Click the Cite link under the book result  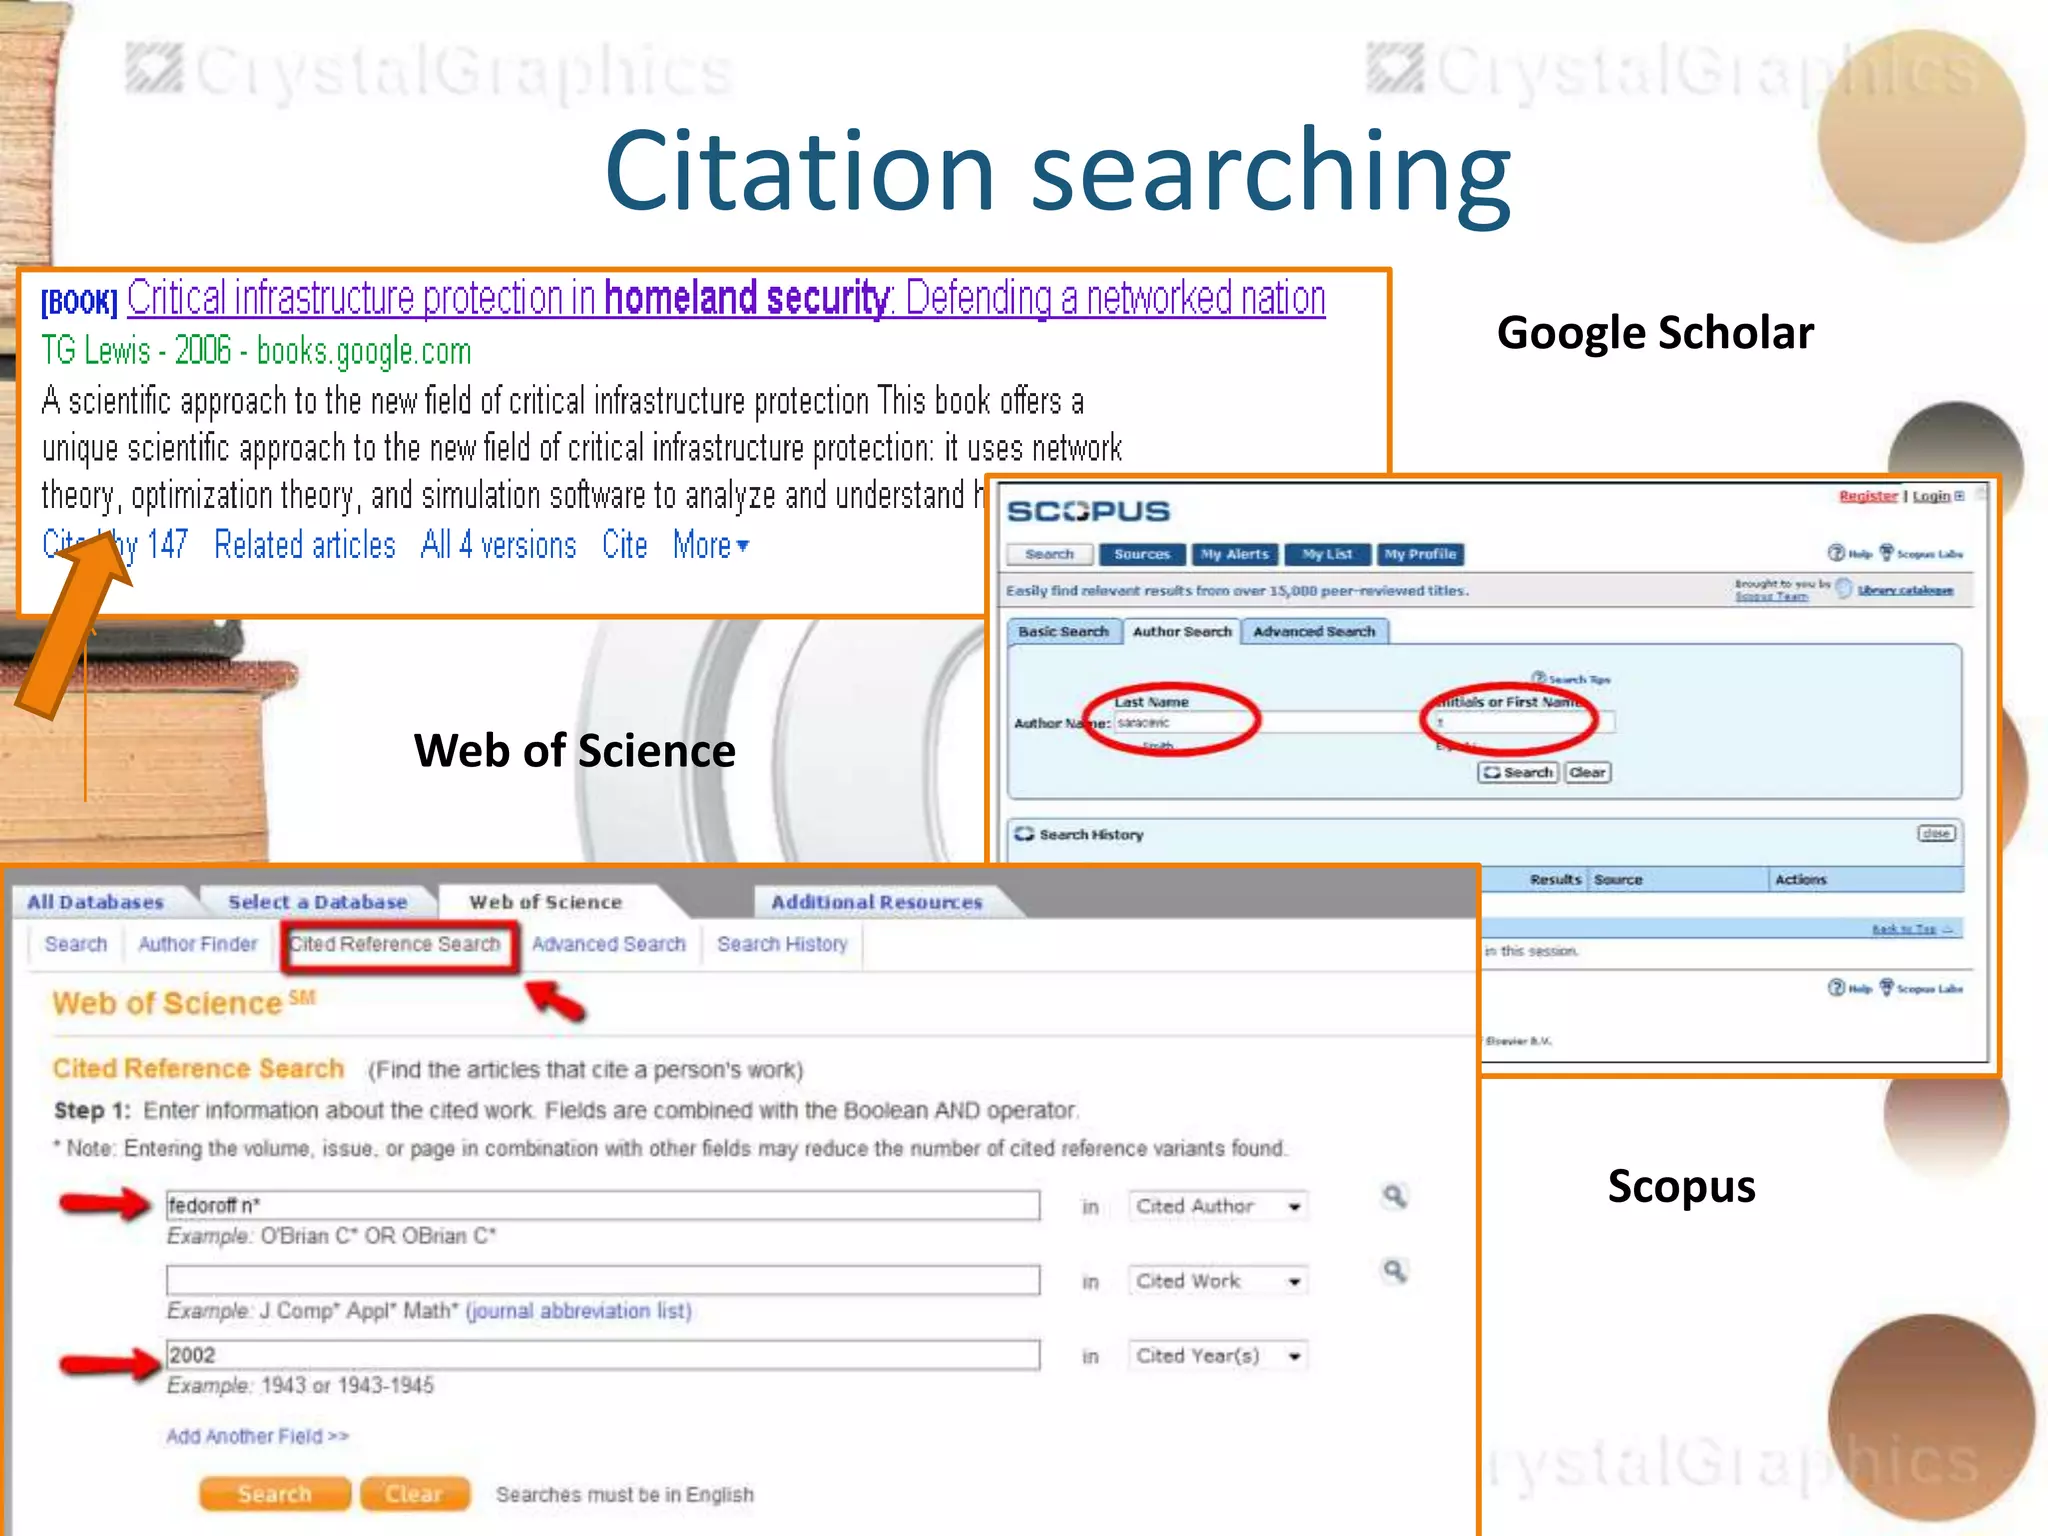(x=625, y=545)
